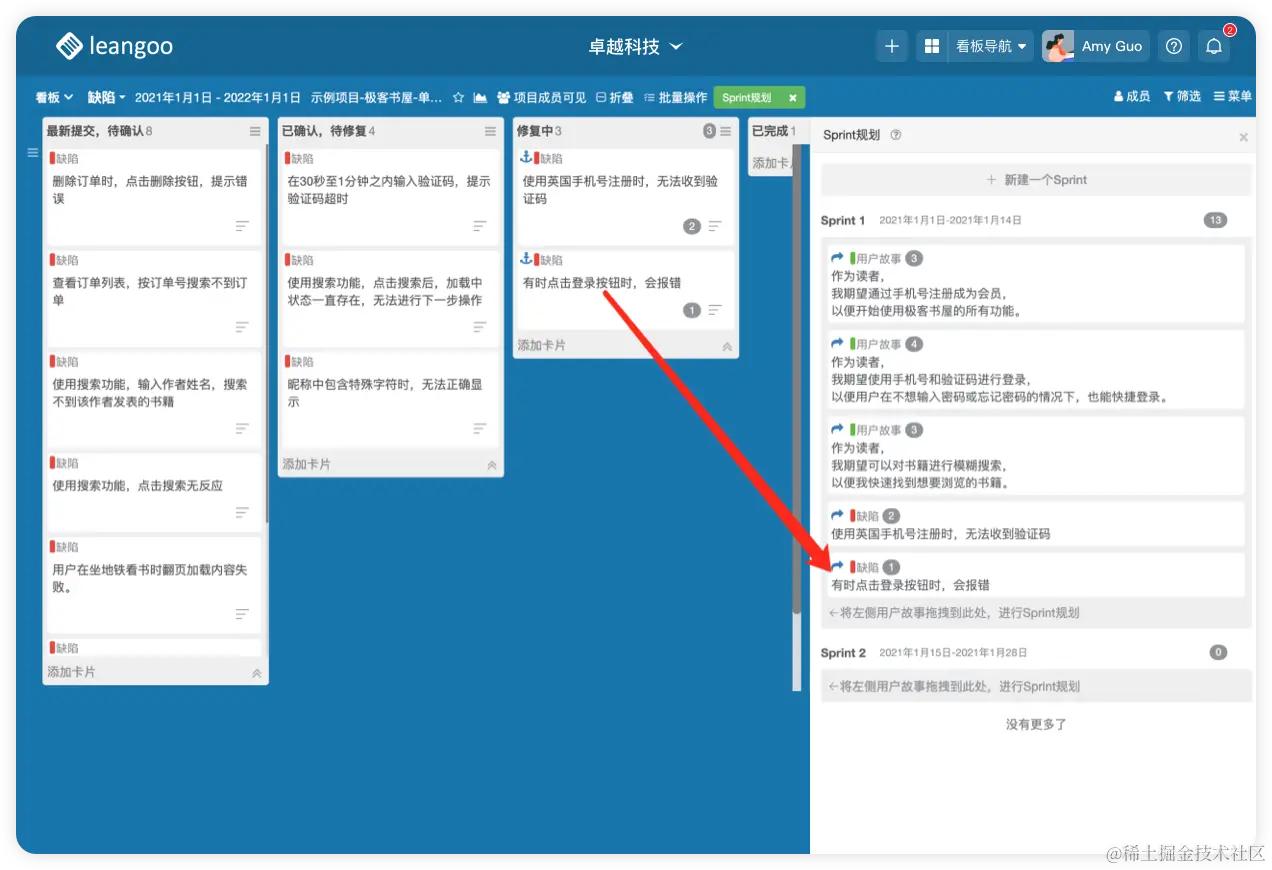
Task: Click 添加卡片 in 最新提交 column
Action: pos(72,672)
